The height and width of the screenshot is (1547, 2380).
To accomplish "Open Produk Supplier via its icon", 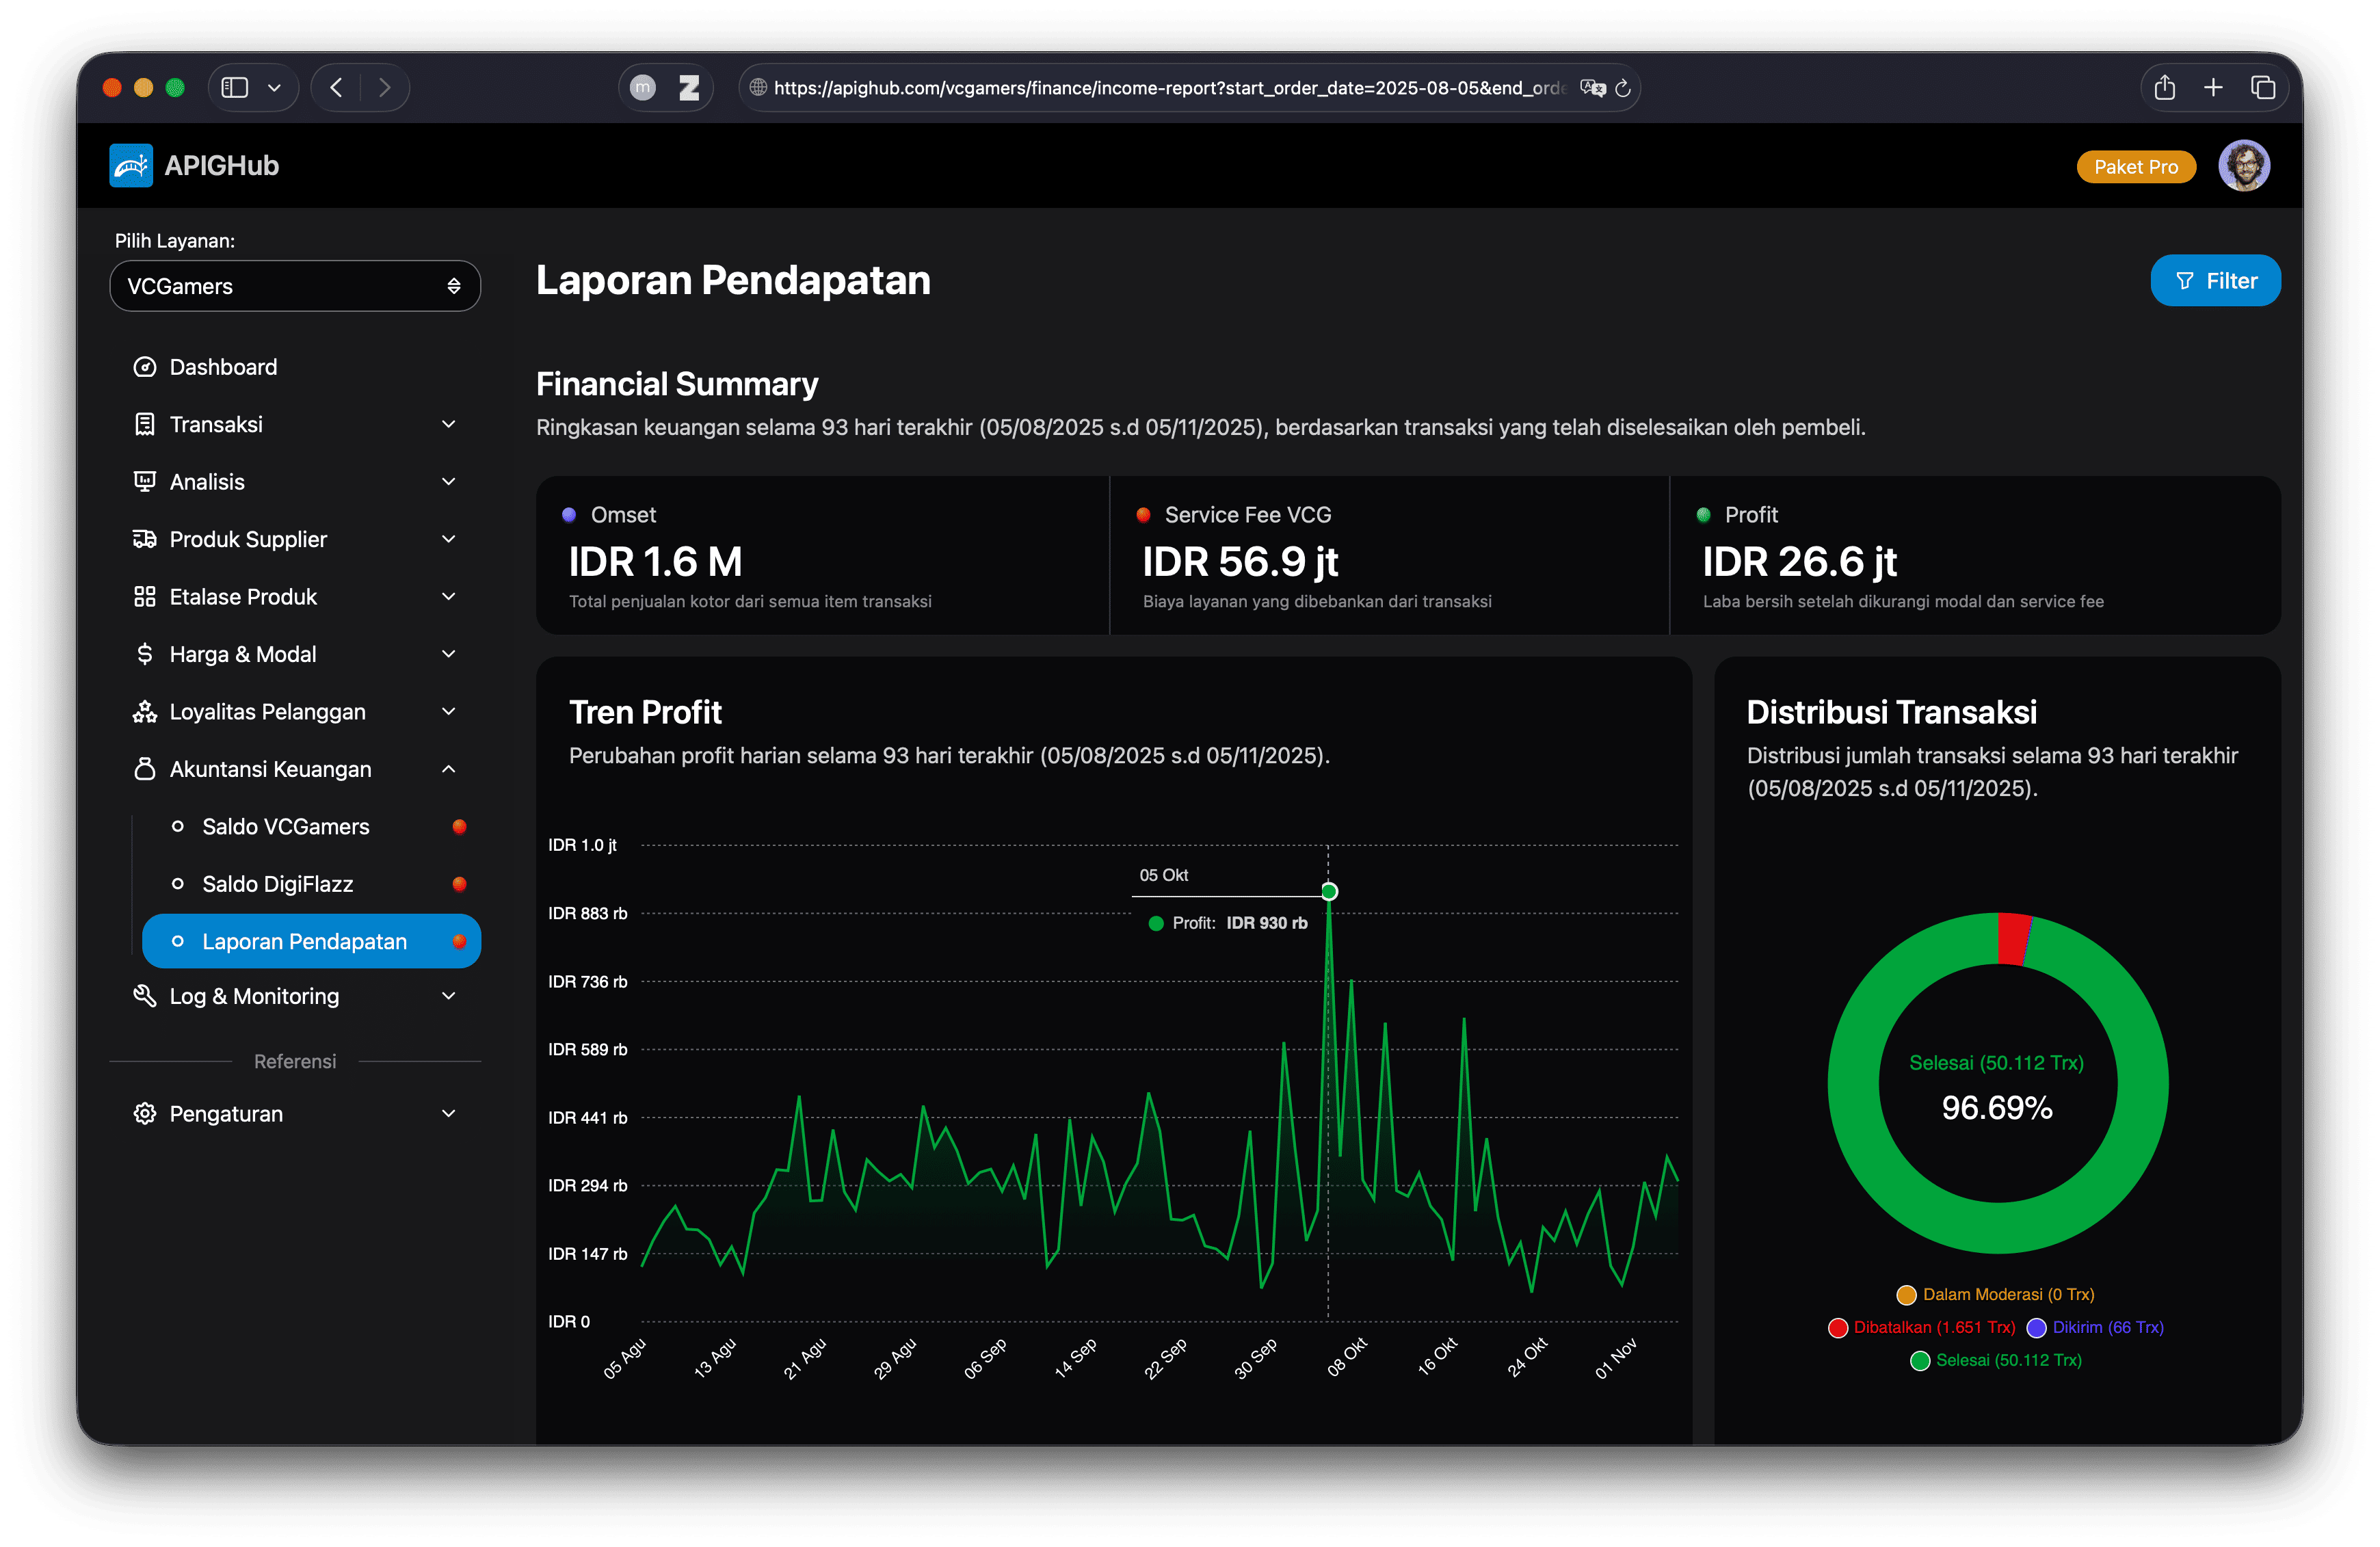I will tap(145, 538).
